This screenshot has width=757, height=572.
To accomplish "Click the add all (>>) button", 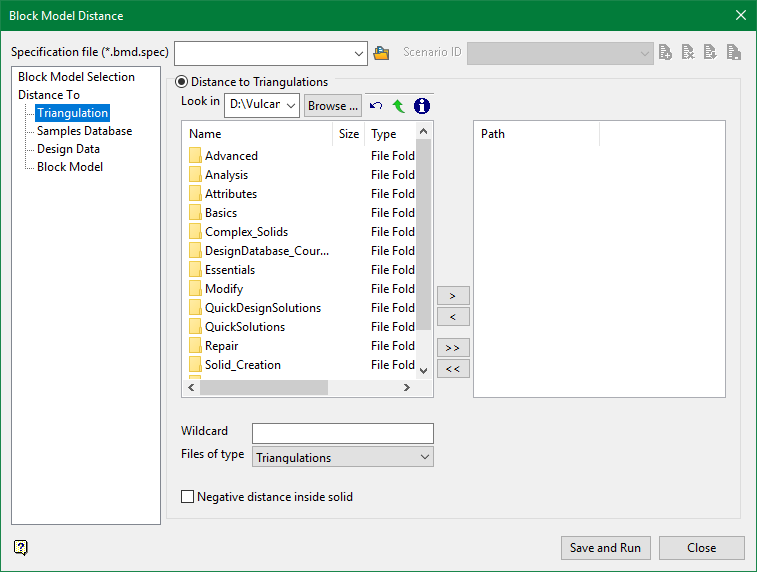I will pyautogui.click(x=453, y=347).
